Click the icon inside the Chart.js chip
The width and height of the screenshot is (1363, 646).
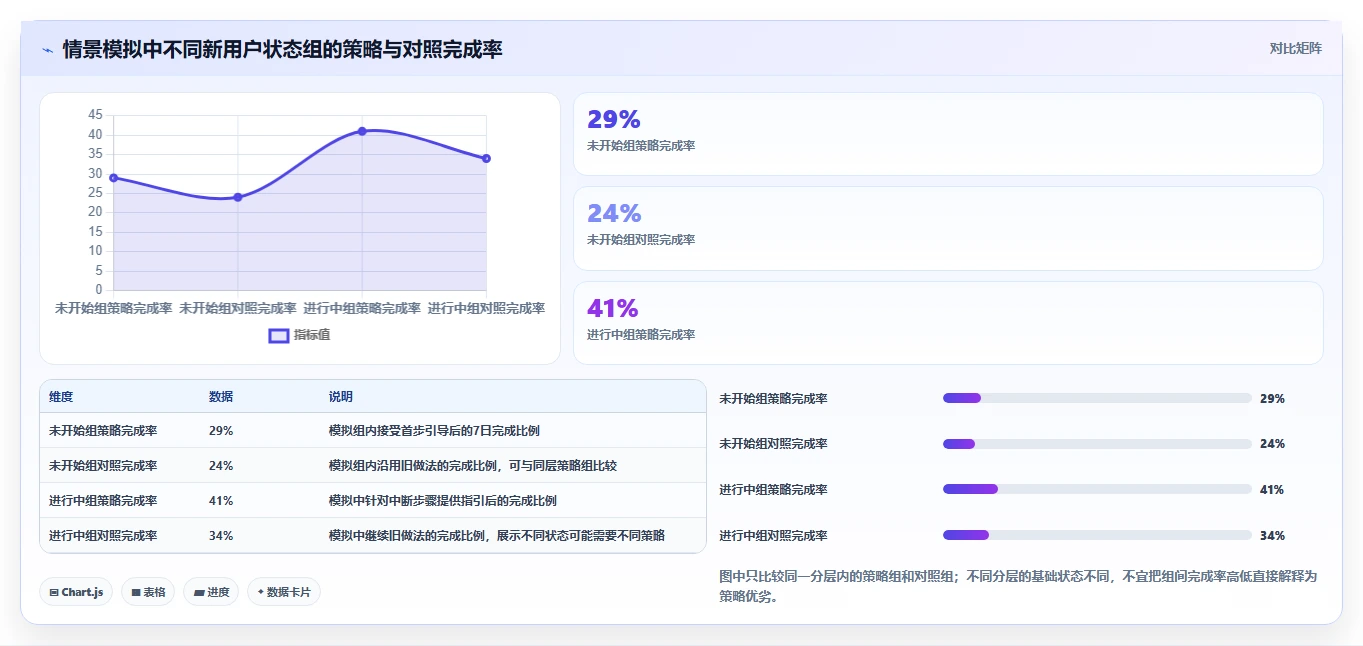pos(54,593)
